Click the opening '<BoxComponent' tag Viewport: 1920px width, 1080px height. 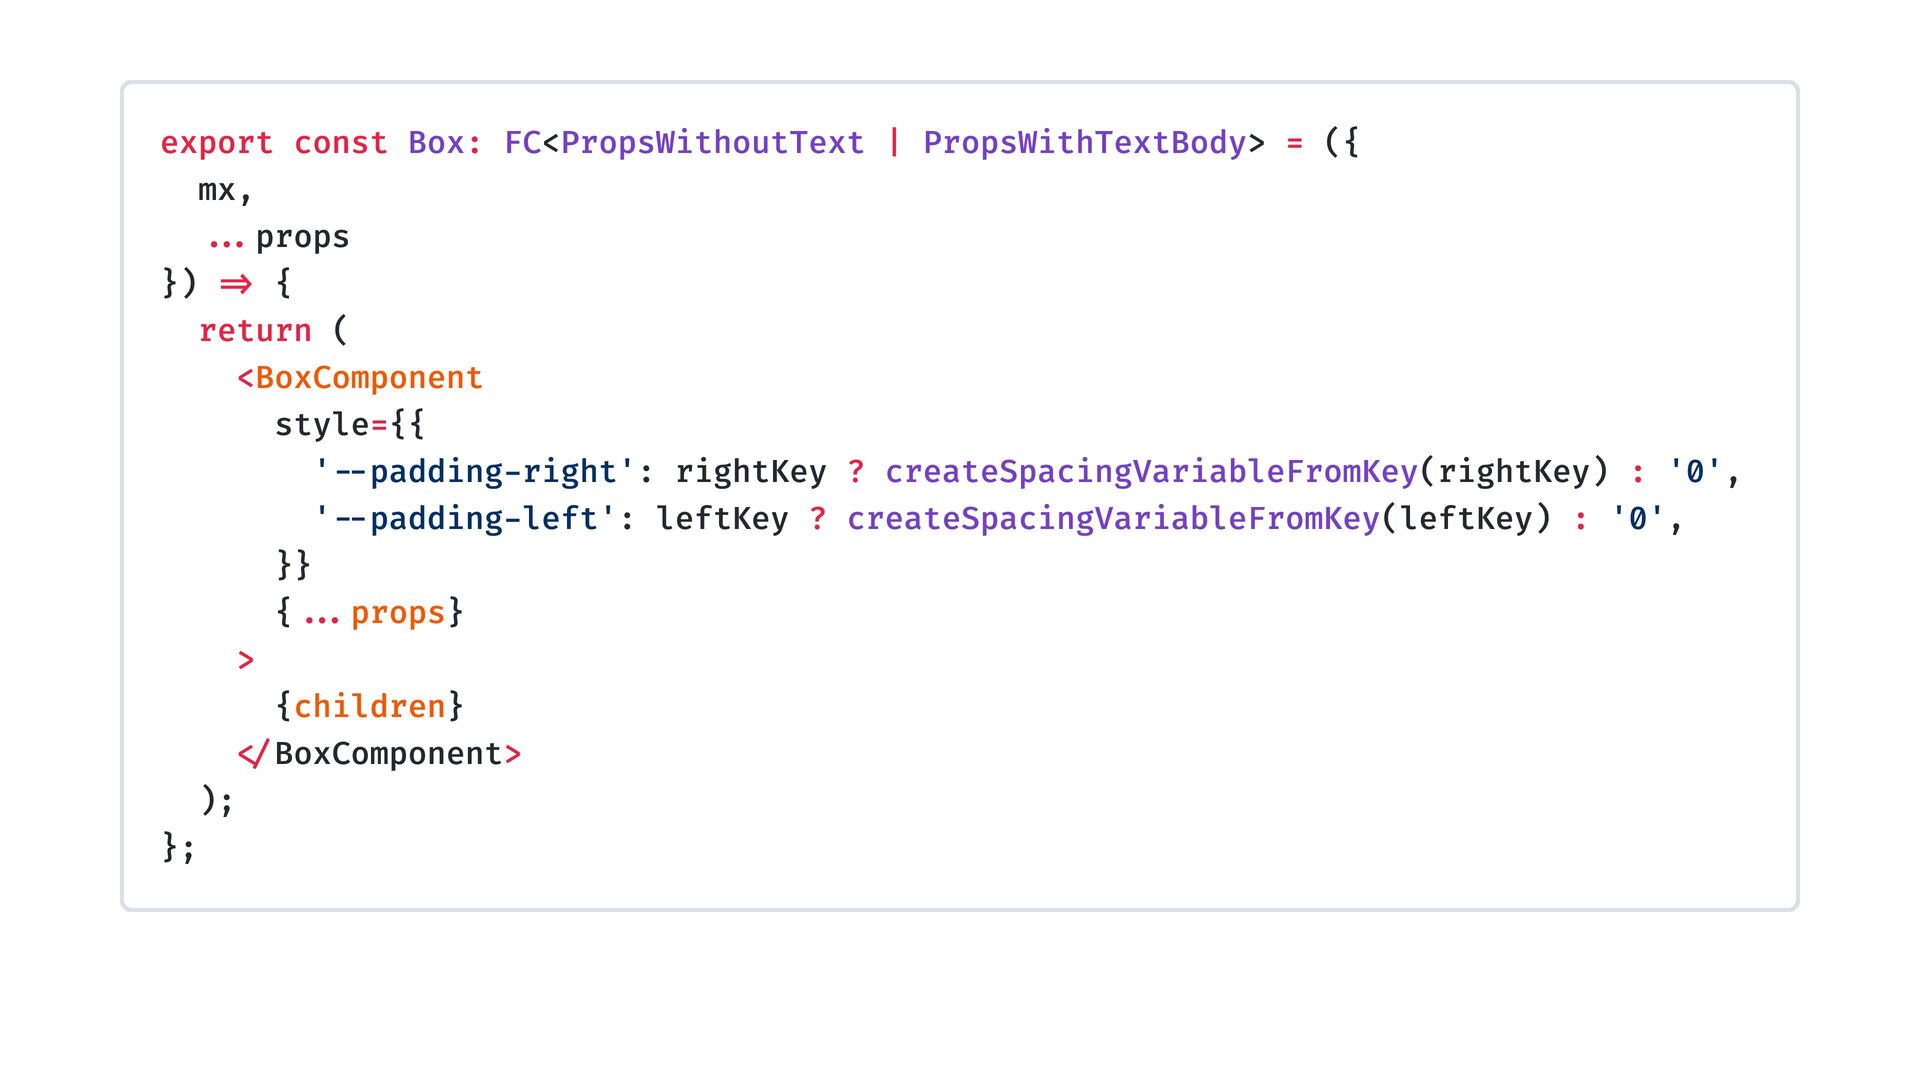(x=360, y=378)
